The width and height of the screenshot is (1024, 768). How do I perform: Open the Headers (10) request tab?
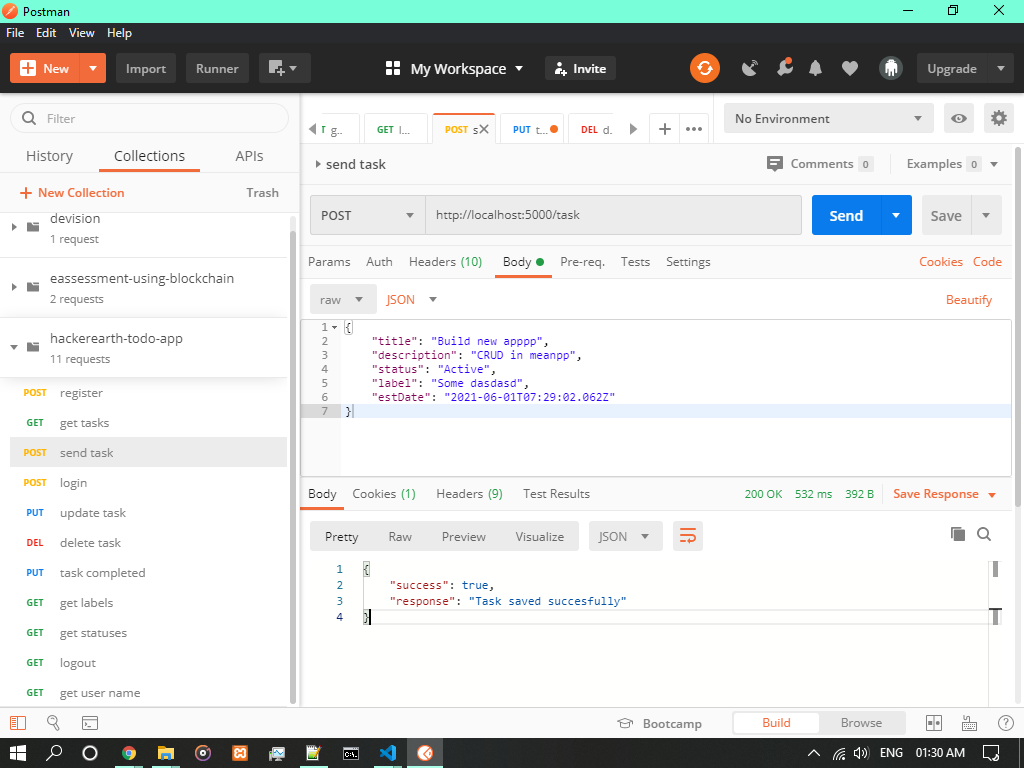tap(445, 261)
